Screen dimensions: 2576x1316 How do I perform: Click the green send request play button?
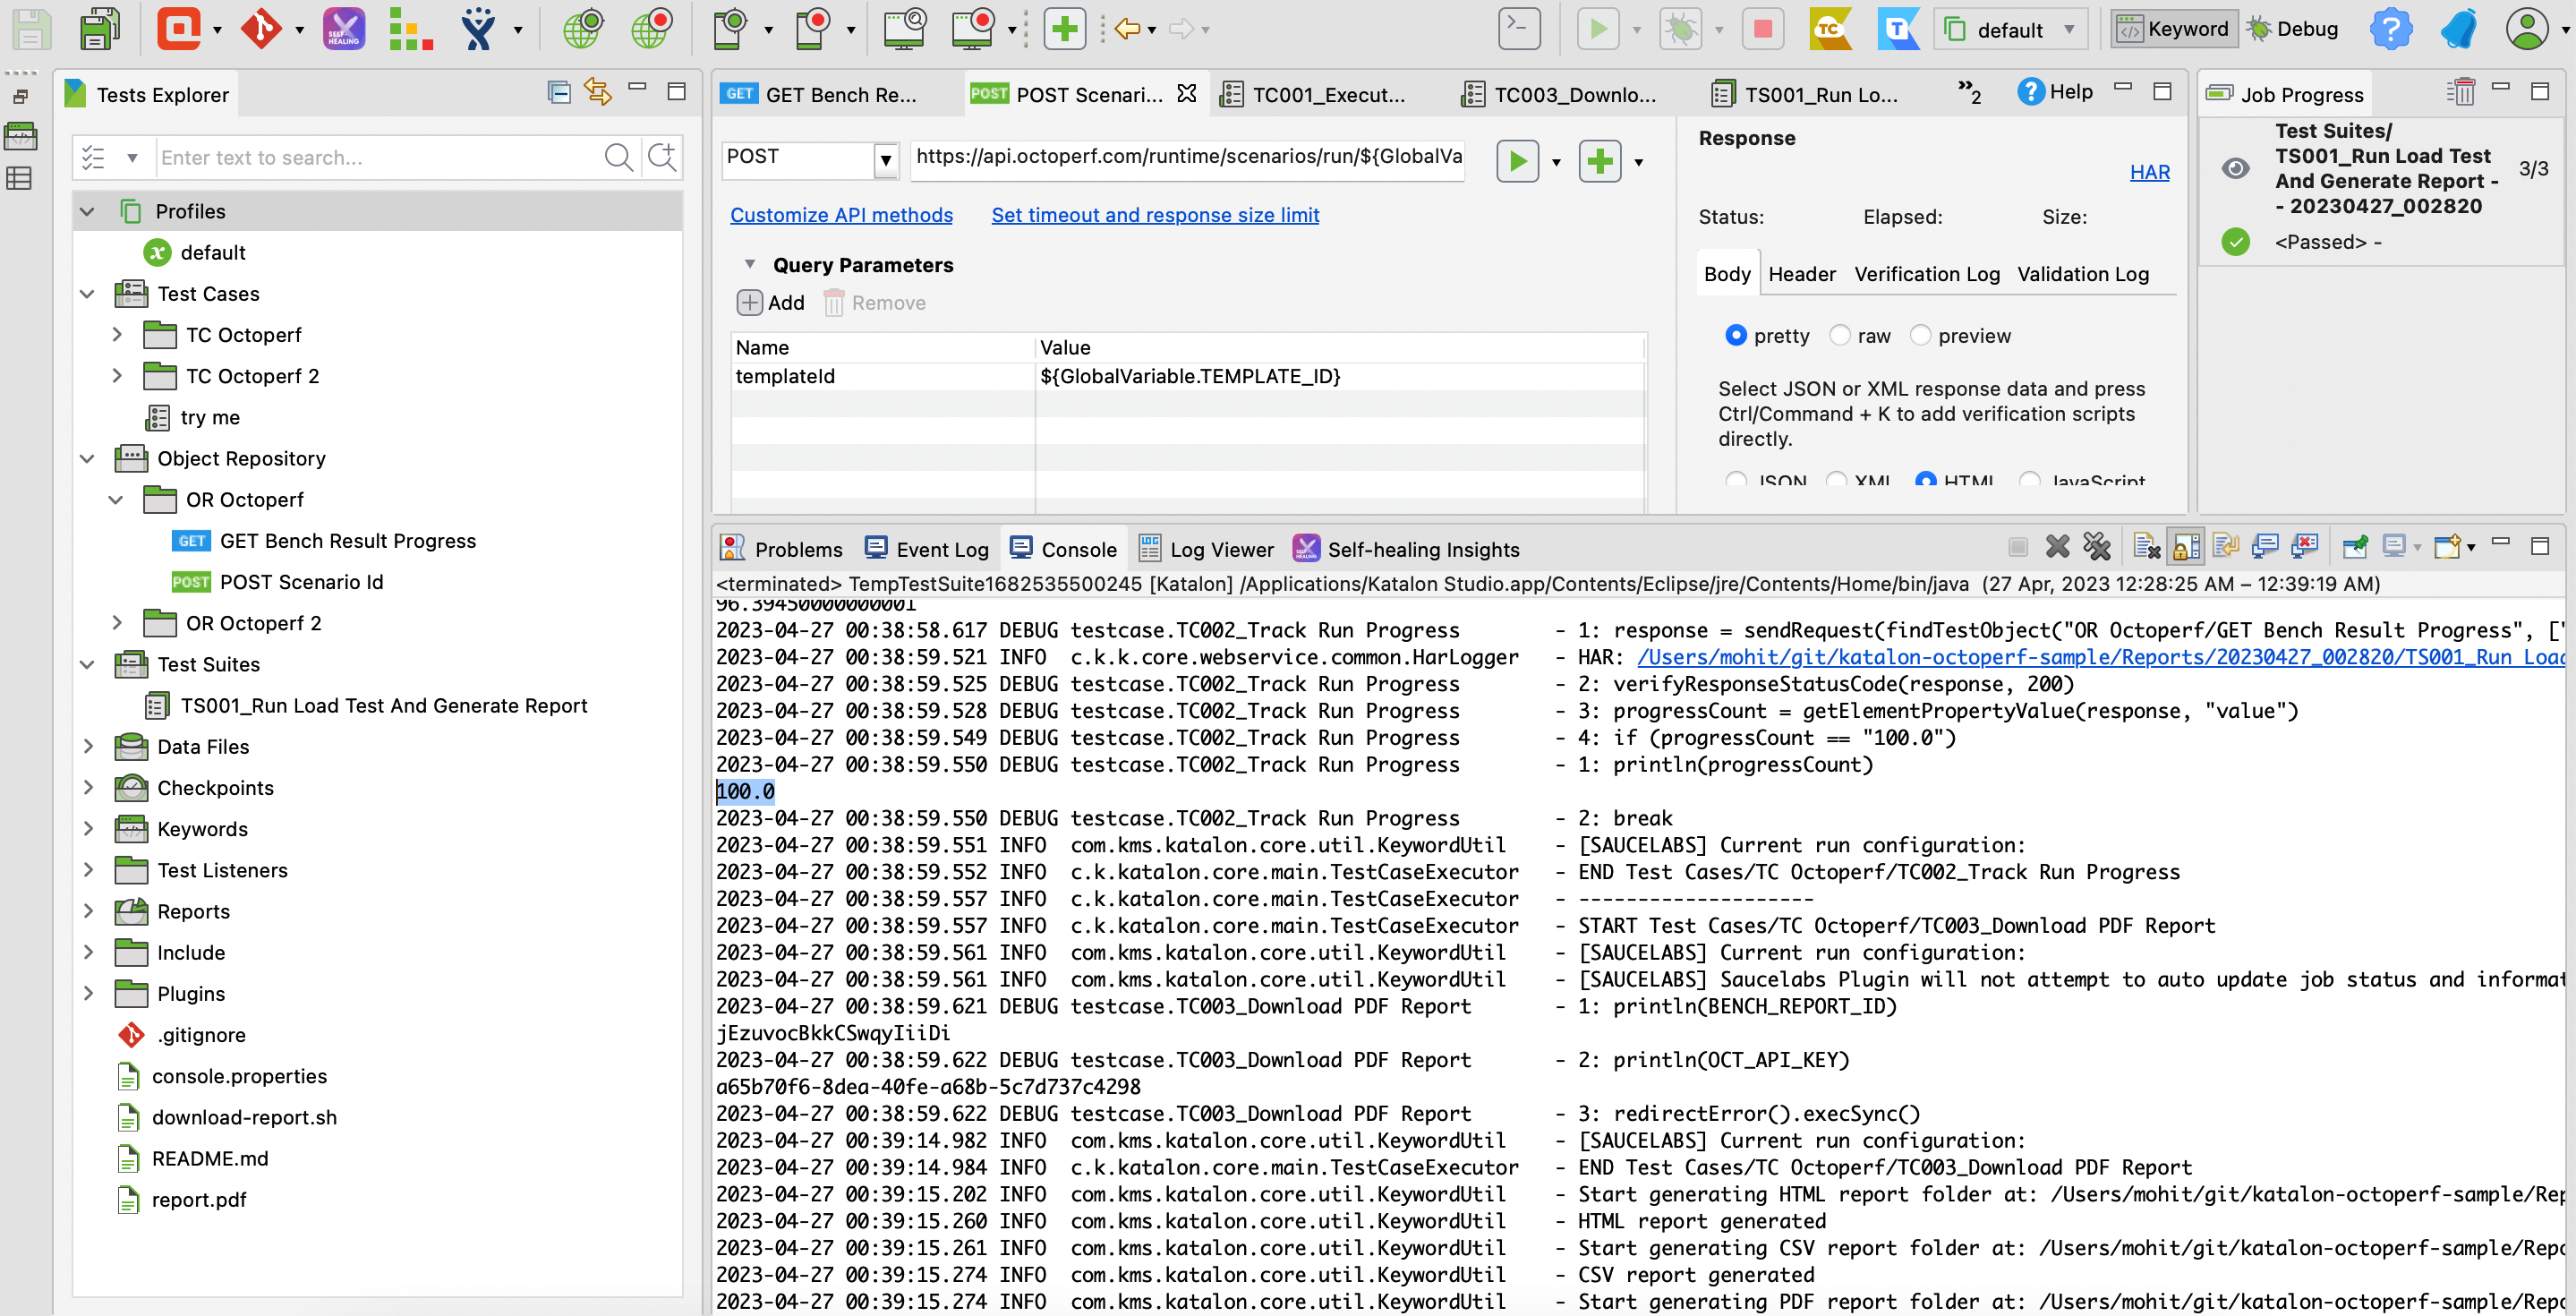(x=1517, y=161)
